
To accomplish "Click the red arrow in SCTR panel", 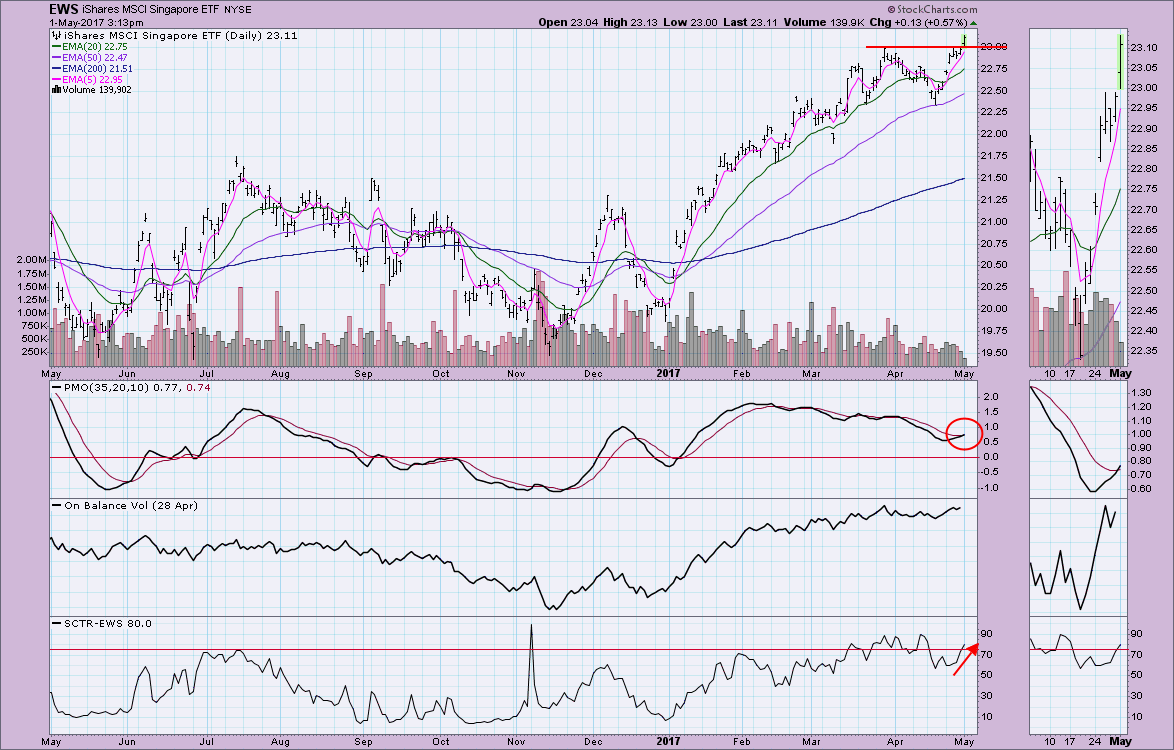I will click(965, 659).
